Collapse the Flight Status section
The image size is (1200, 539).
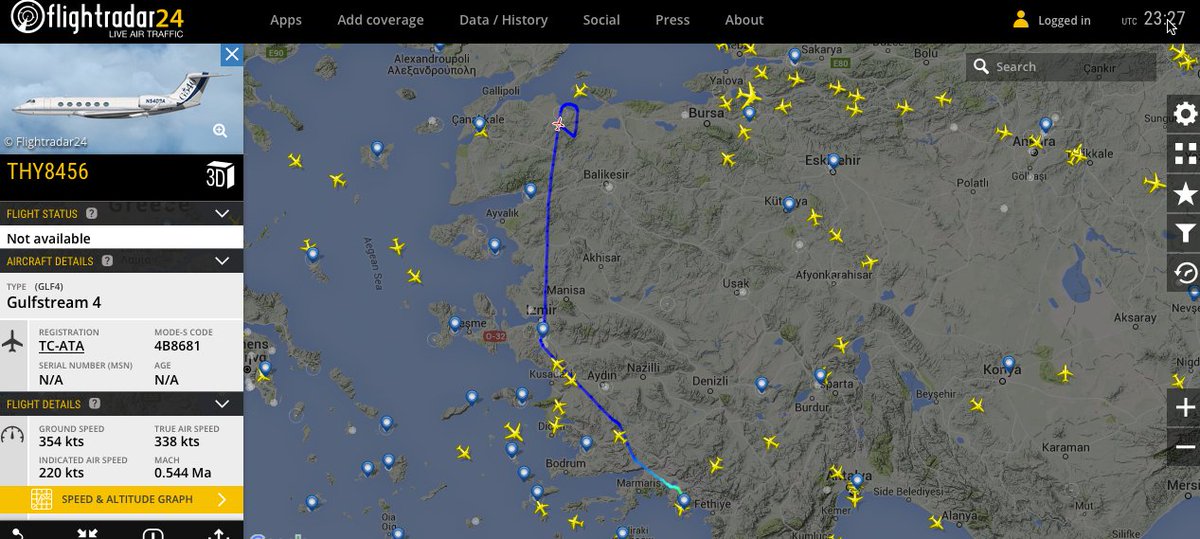tap(222, 213)
